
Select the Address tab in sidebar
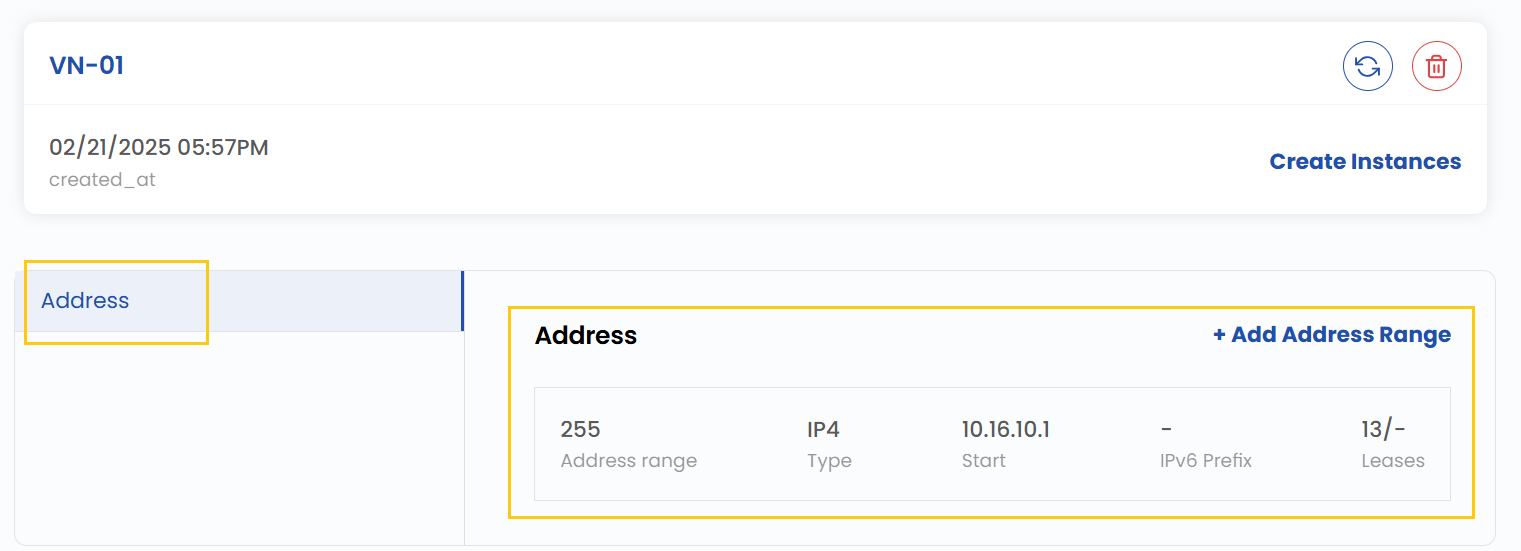point(86,301)
